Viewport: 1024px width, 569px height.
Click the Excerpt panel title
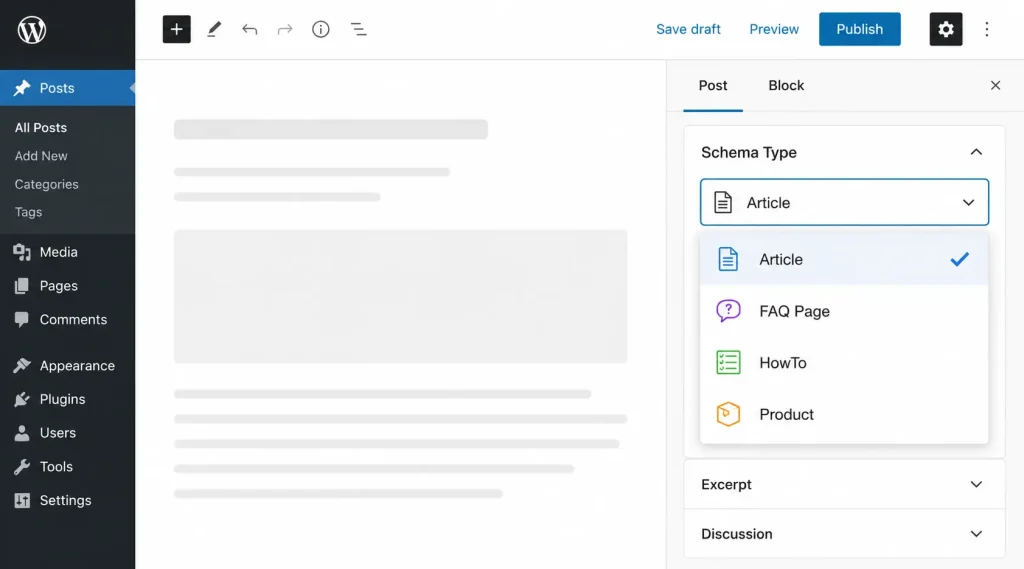tap(726, 485)
